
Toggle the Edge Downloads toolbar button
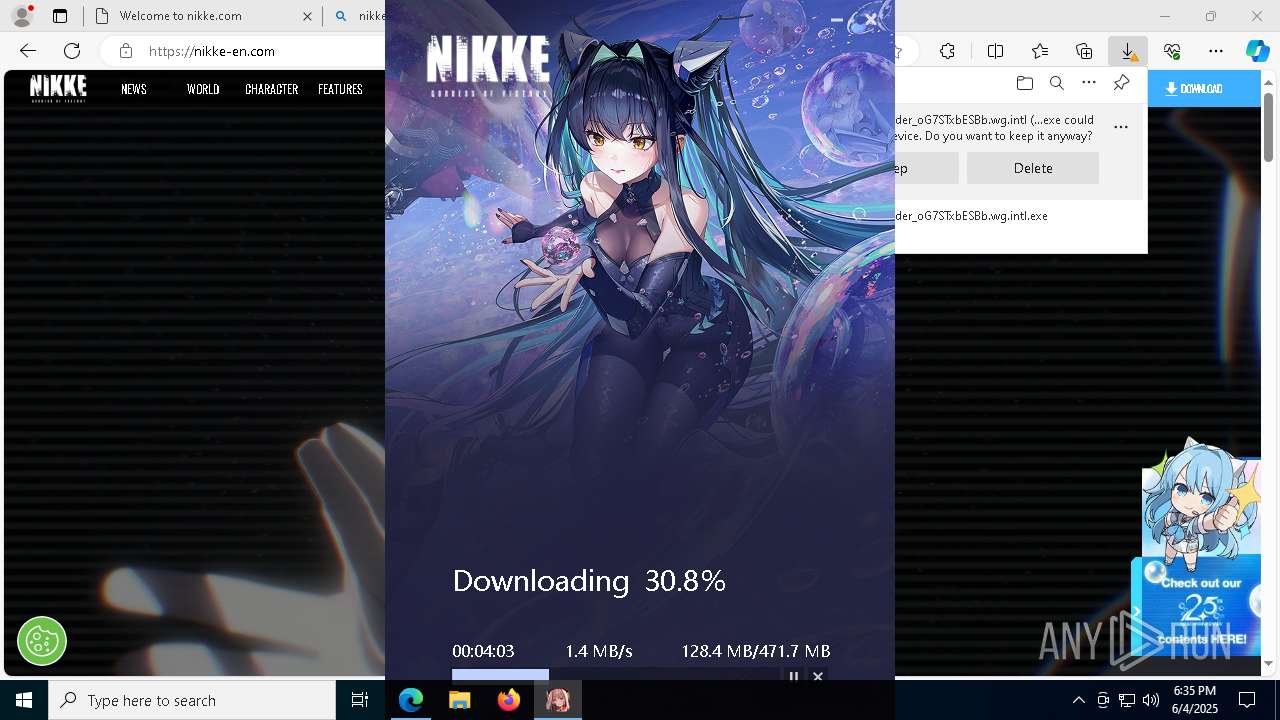[1128, 51]
